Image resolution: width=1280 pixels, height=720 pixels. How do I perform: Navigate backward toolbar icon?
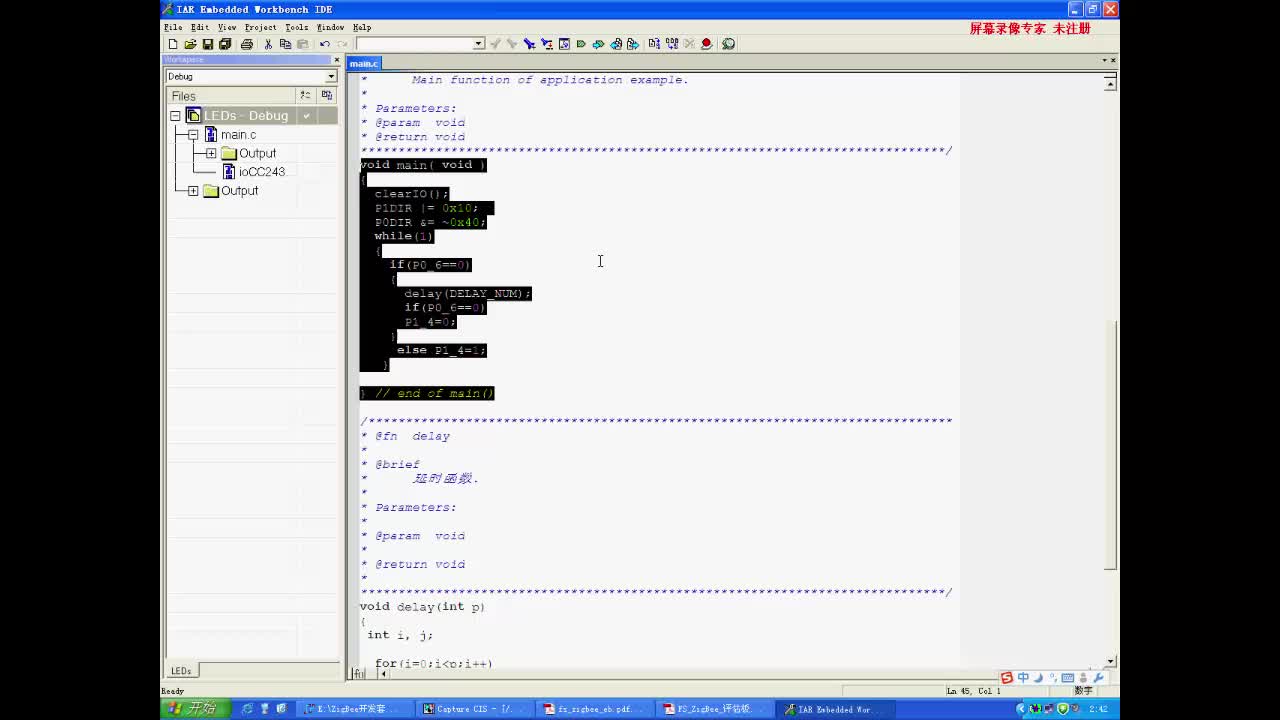(x=615, y=44)
